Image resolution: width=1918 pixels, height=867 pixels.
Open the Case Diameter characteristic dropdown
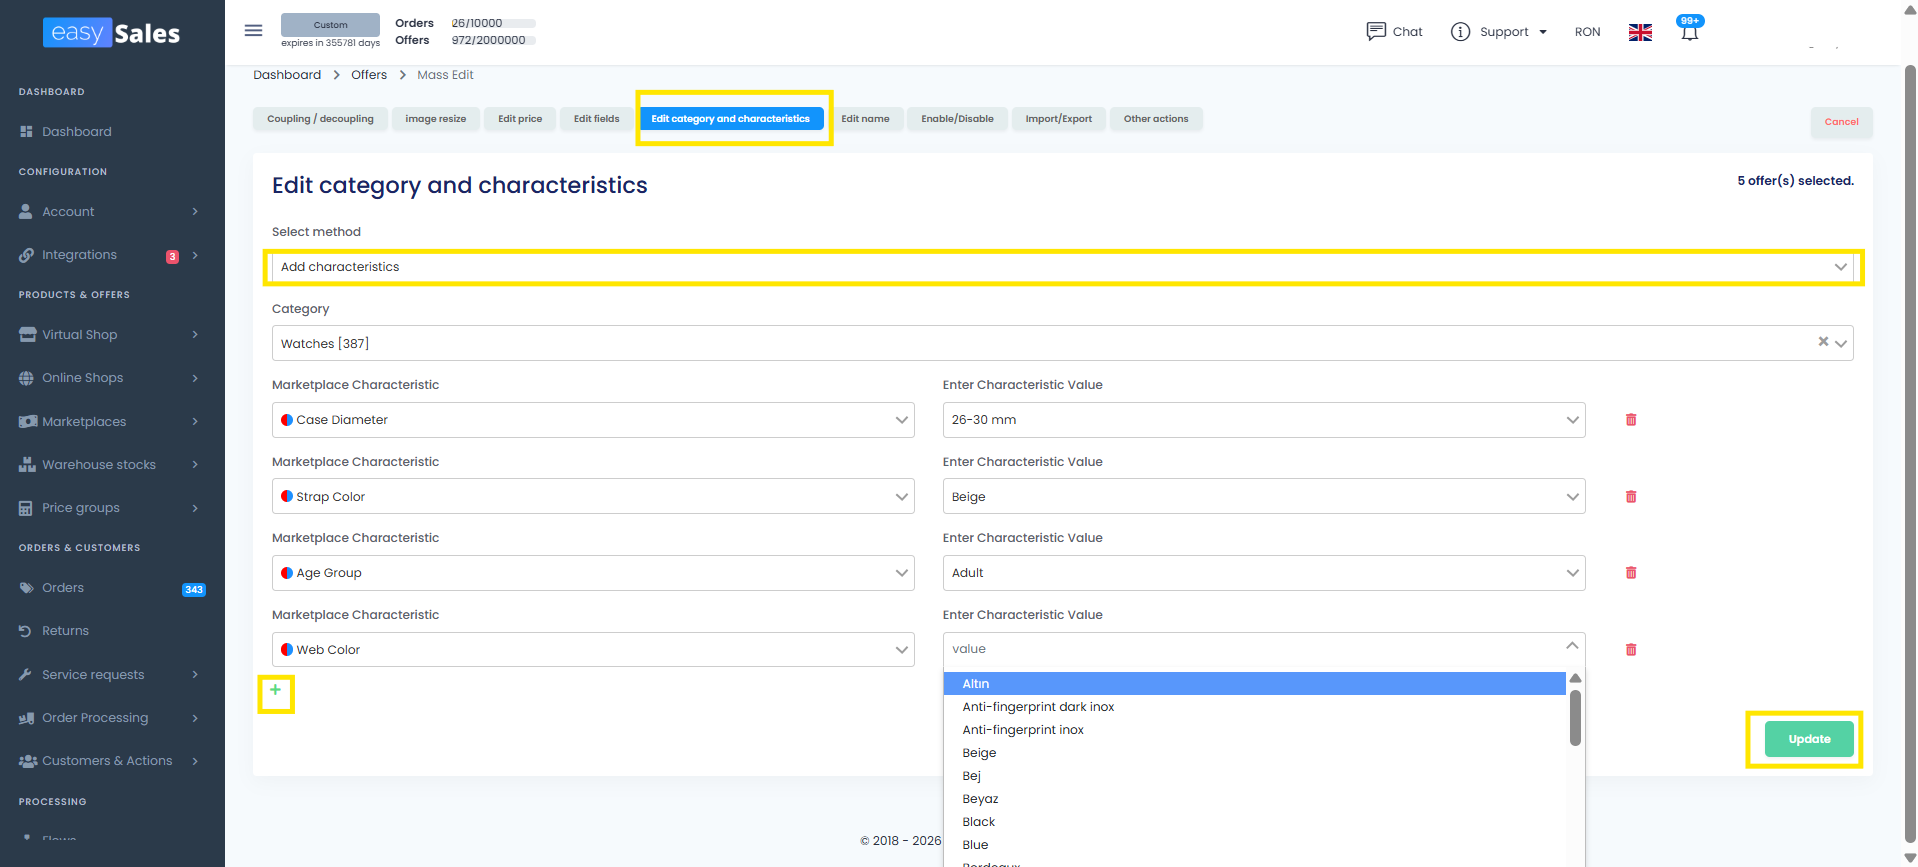pos(593,420)
